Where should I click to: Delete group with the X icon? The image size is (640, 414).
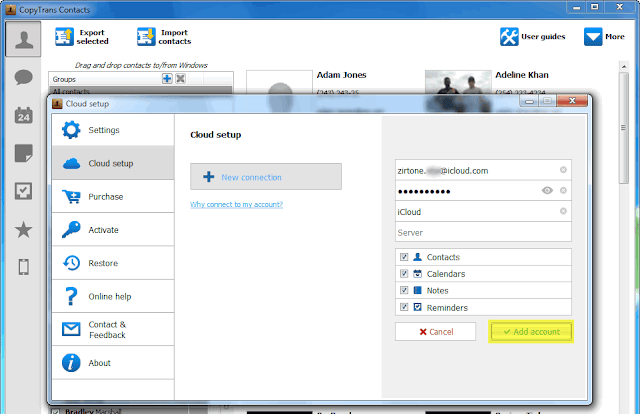click(180, 78)
